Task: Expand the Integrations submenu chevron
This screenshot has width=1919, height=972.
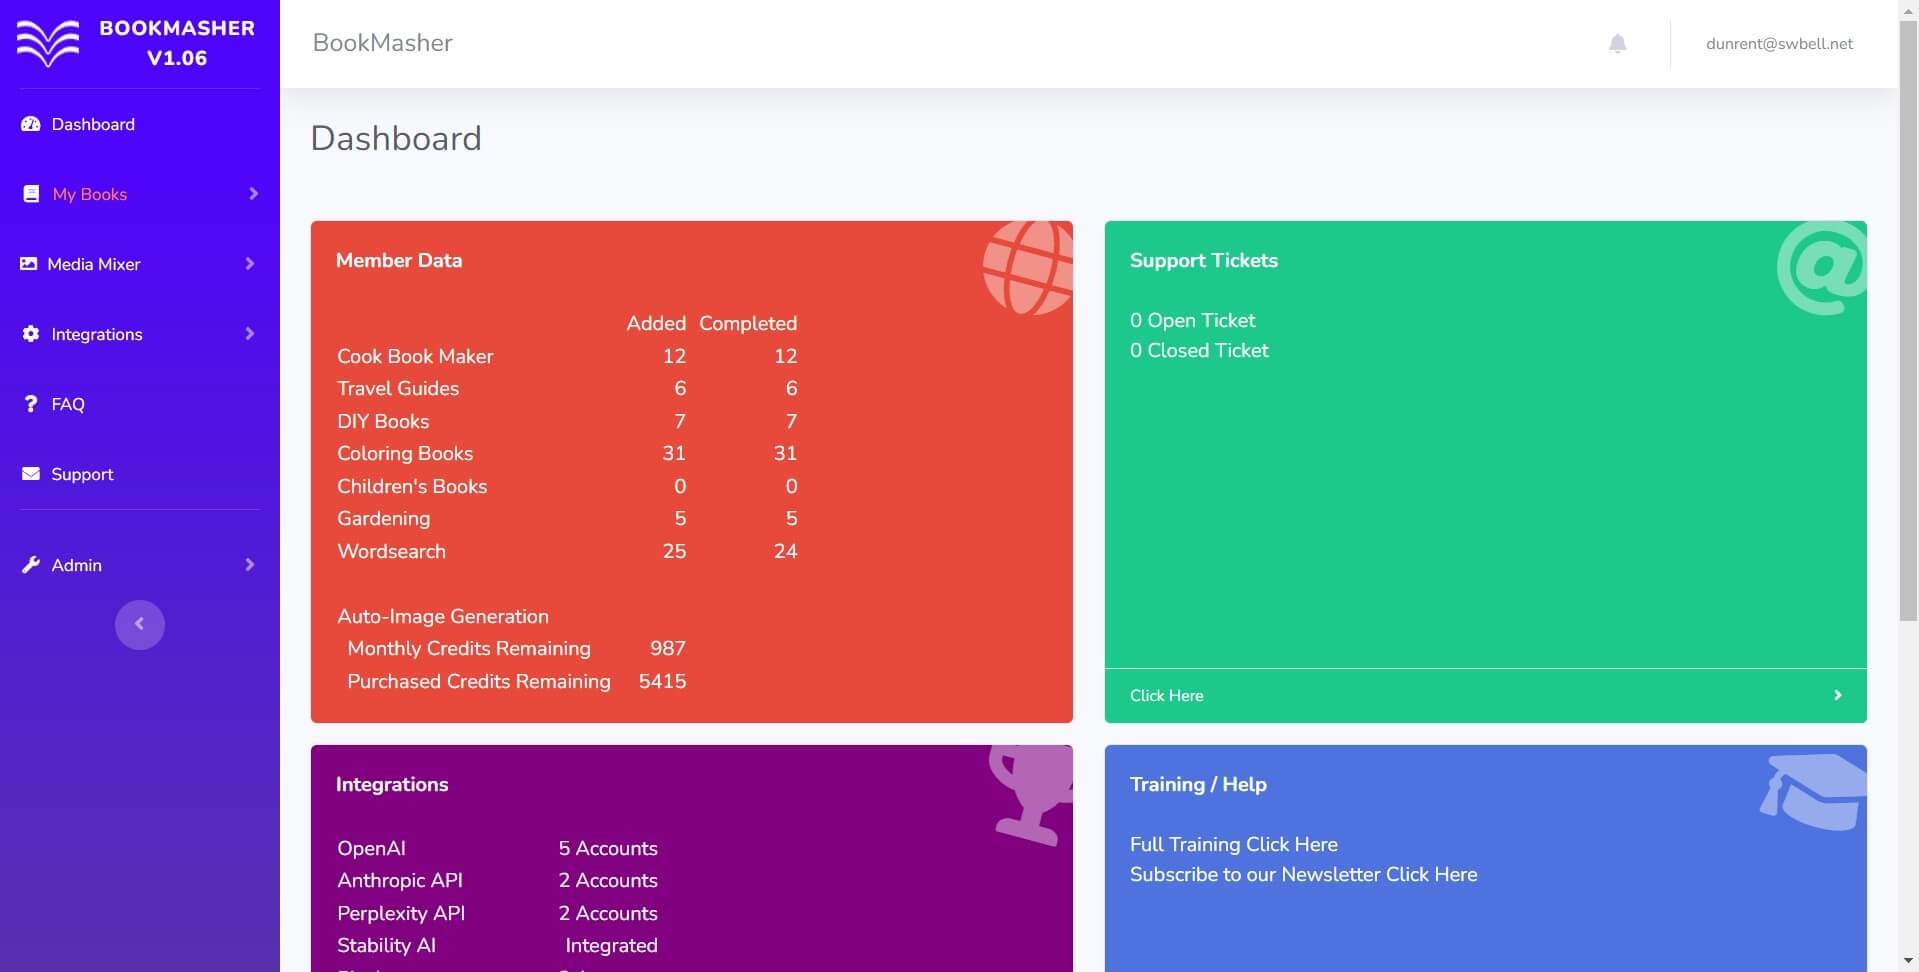Action: [x=250, y=334]
